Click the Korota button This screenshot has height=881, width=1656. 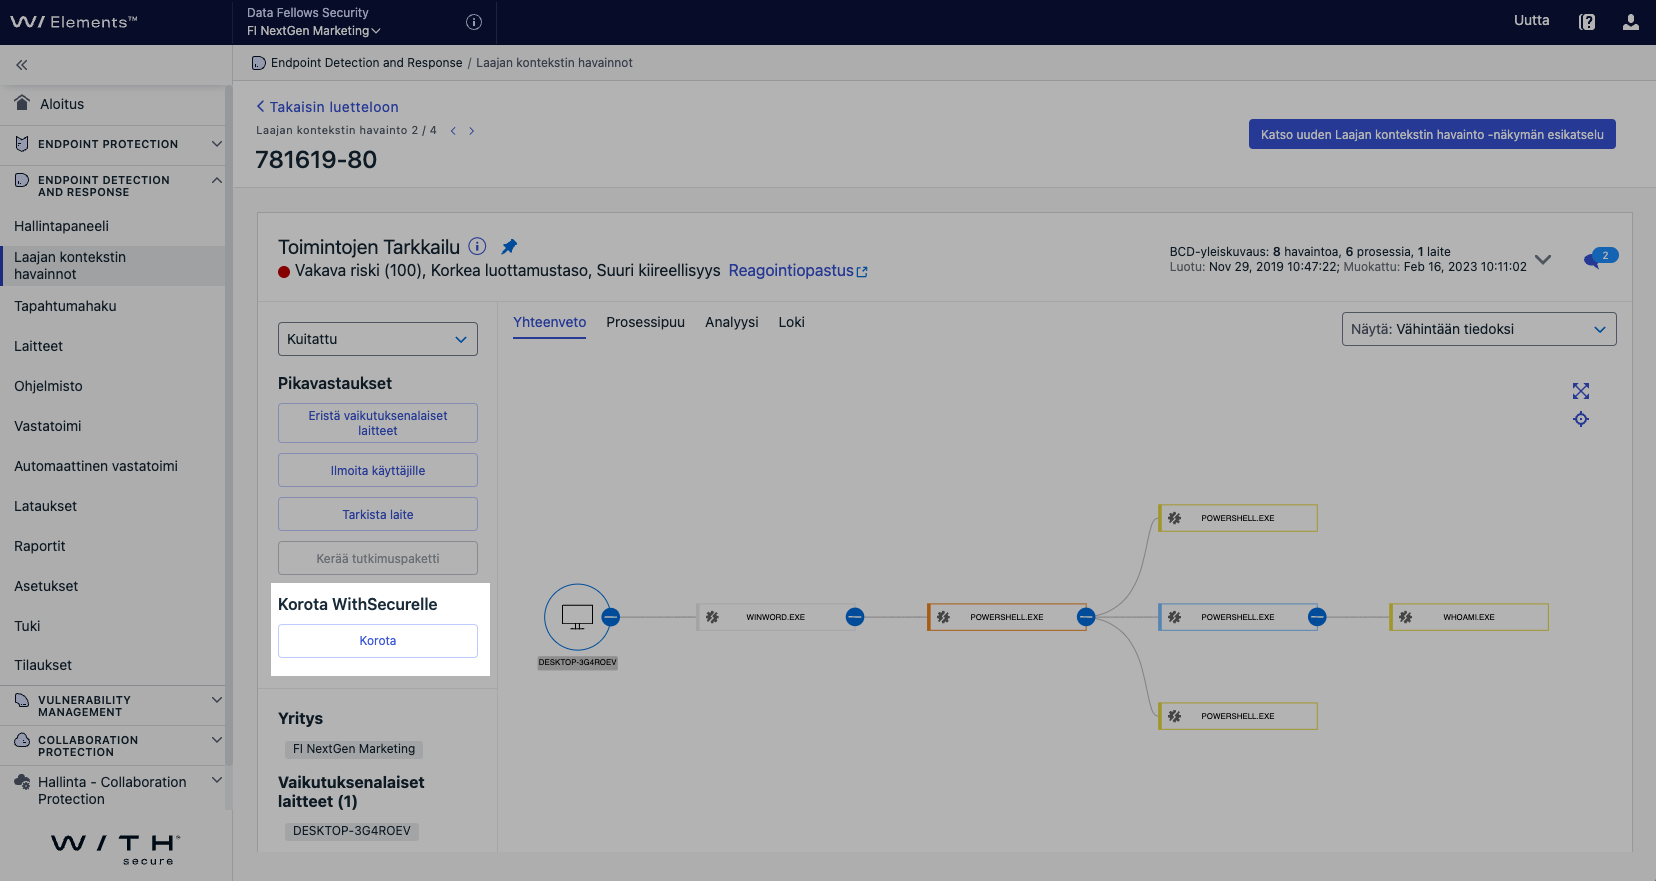pyautogui.click(x=377, y=641)
